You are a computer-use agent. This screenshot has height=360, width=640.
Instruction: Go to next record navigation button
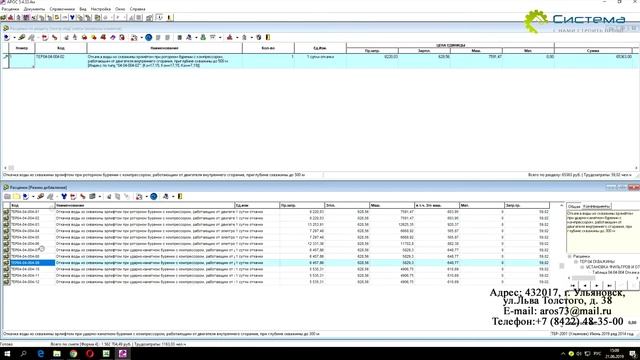pyautogui.click(x=597, y=286)
